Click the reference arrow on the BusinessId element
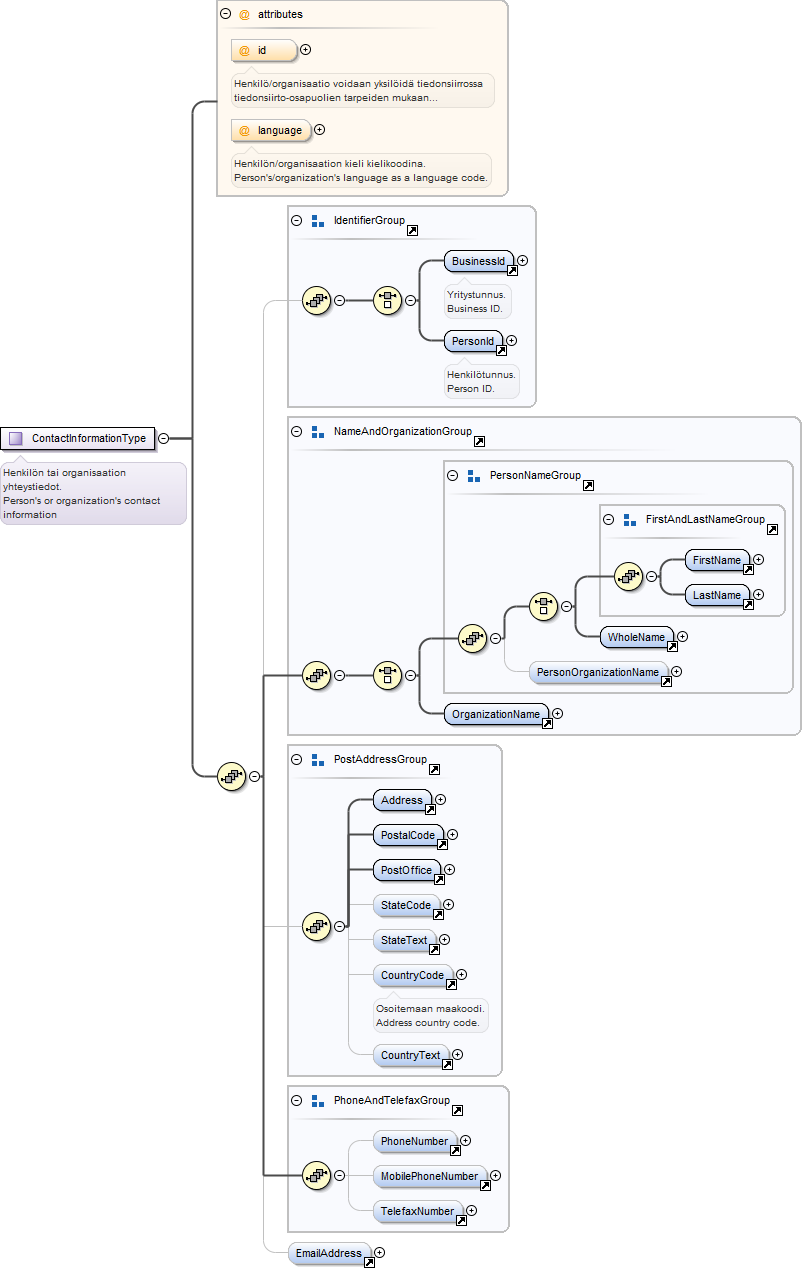This screenshot has height=1269, width=803. point(512,270)
